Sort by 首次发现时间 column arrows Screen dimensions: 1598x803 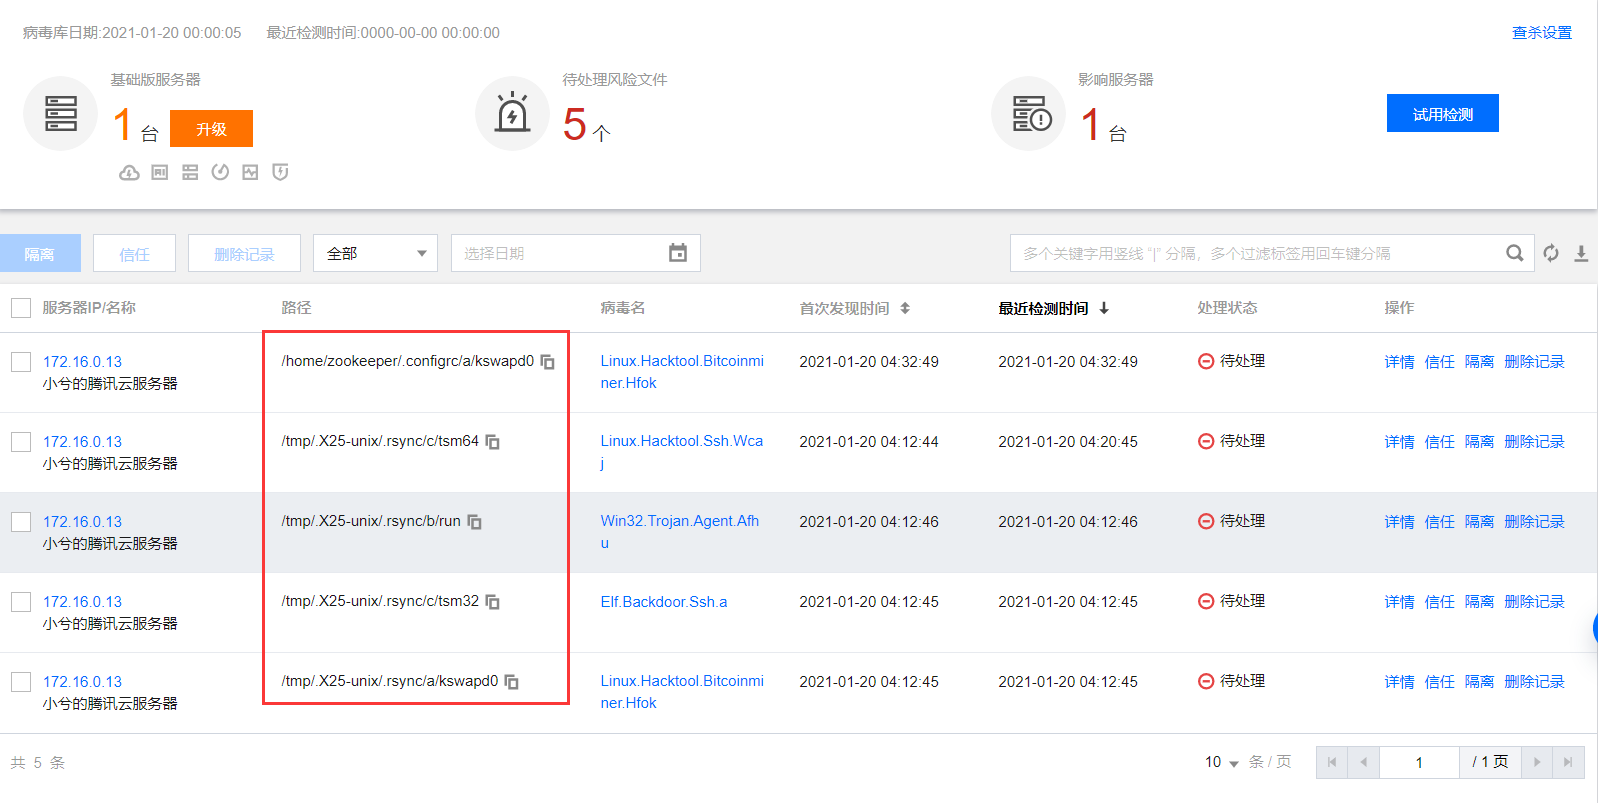(x=905, y=308)
